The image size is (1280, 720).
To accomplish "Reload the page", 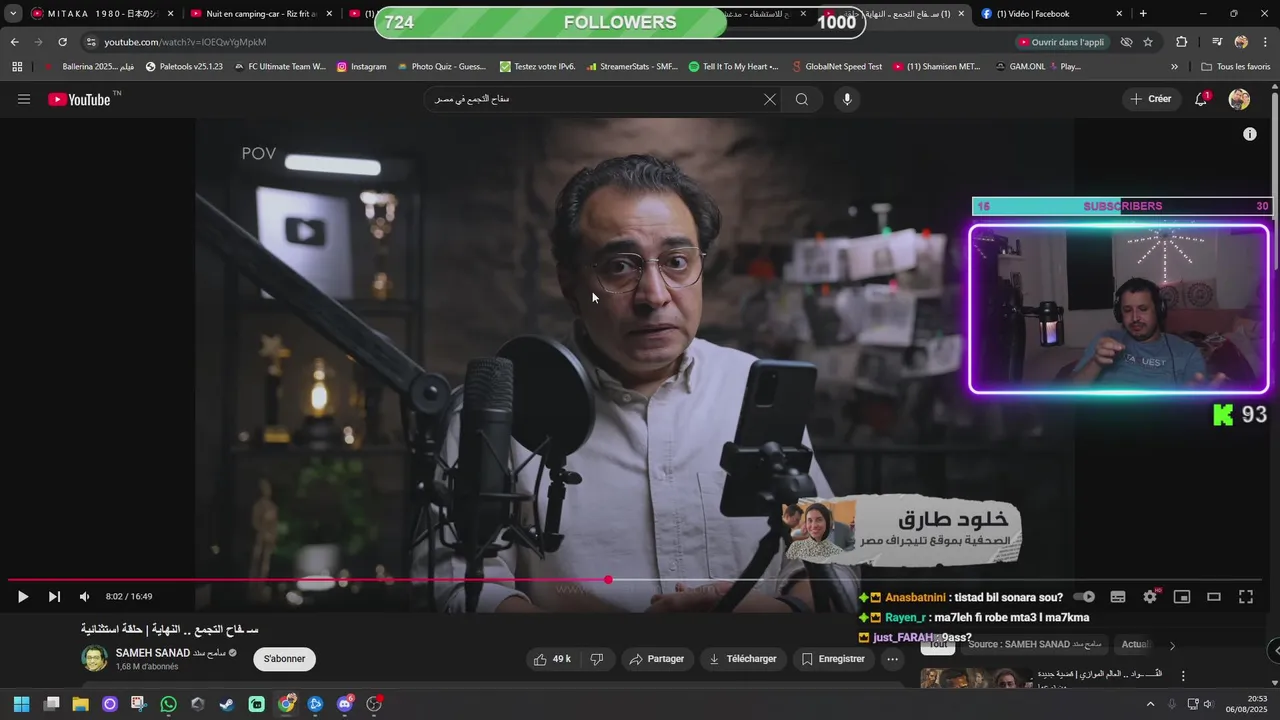I will pyautogui.click(x=62, y=42).
